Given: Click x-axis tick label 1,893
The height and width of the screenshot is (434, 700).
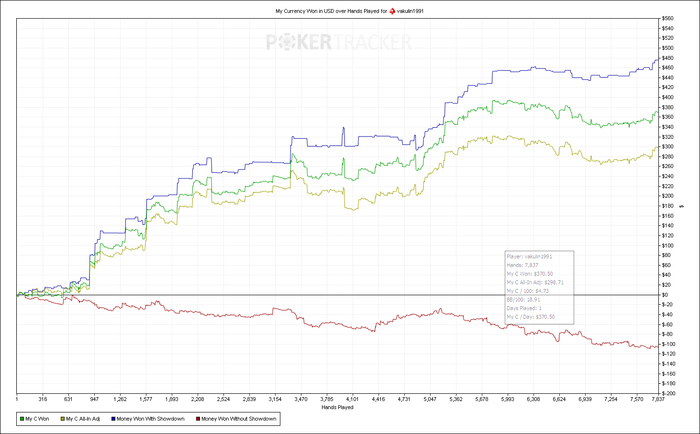Looking at the screenshot, I should coord(172,399).
